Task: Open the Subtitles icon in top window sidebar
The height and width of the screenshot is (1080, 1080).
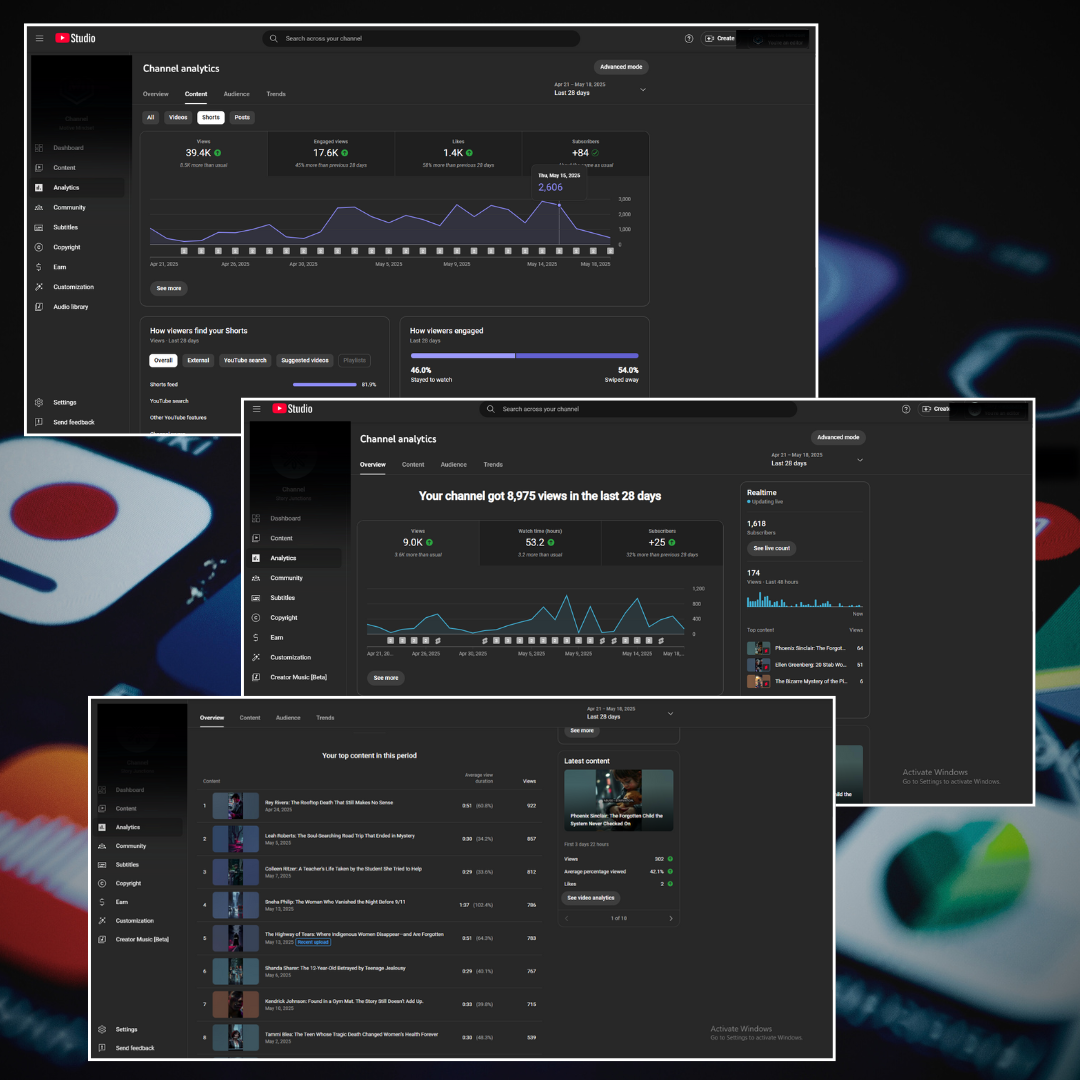Action: [x=39, y=227]
